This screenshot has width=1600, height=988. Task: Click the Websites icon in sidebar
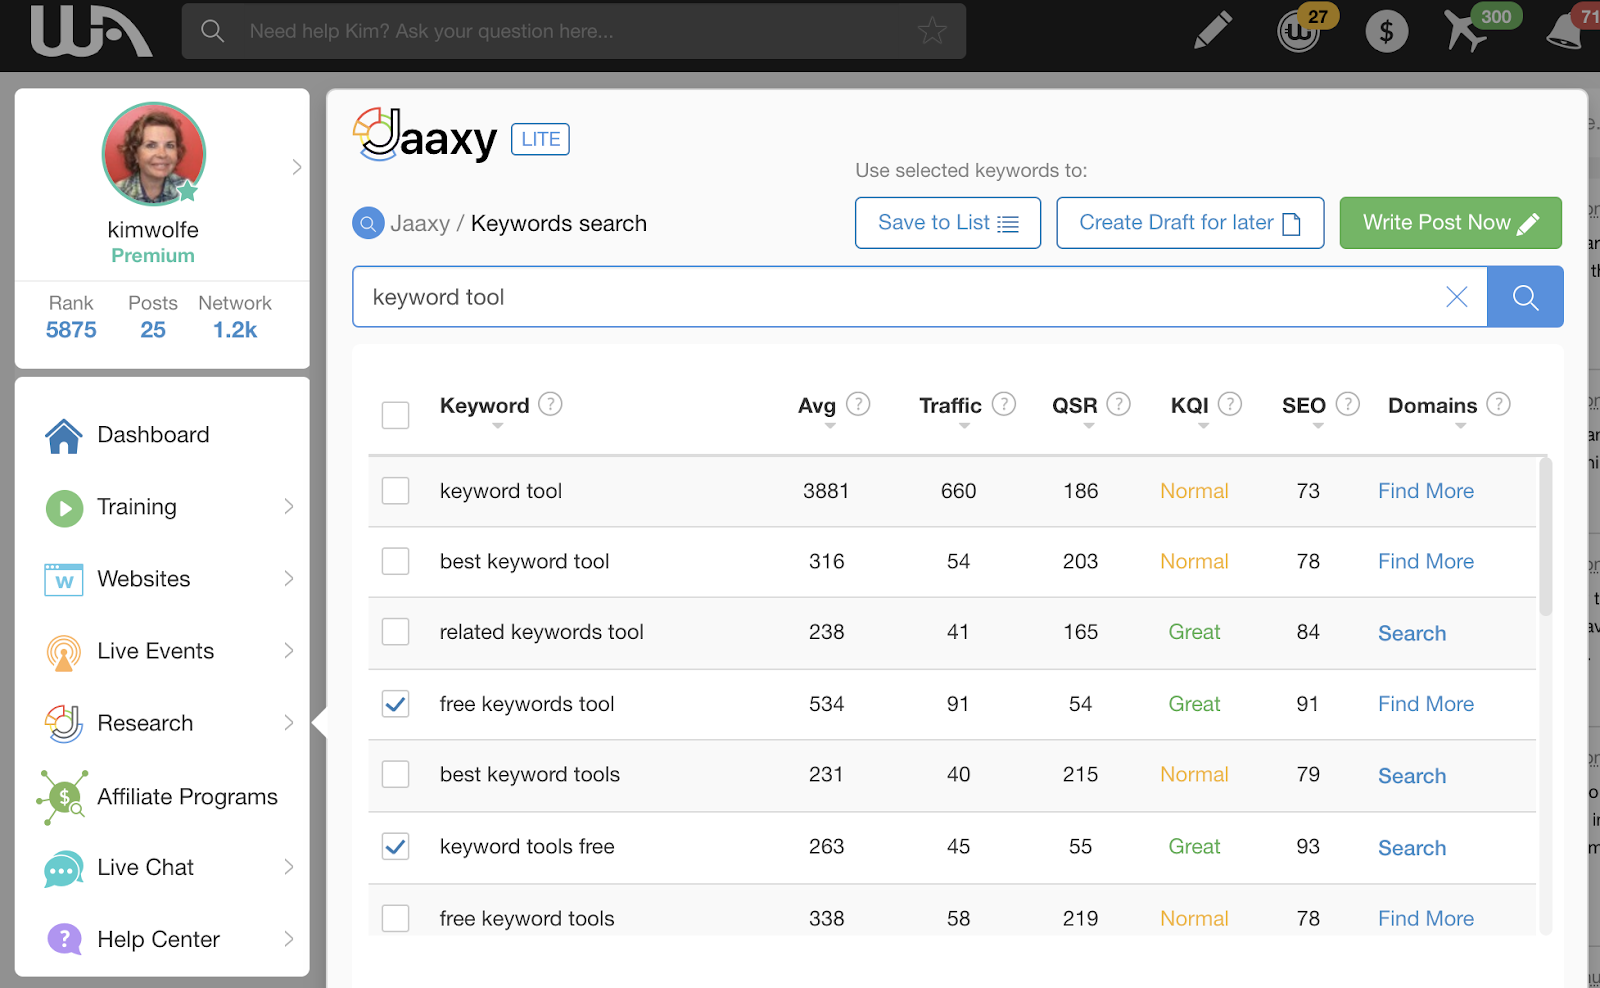point(64,580)
